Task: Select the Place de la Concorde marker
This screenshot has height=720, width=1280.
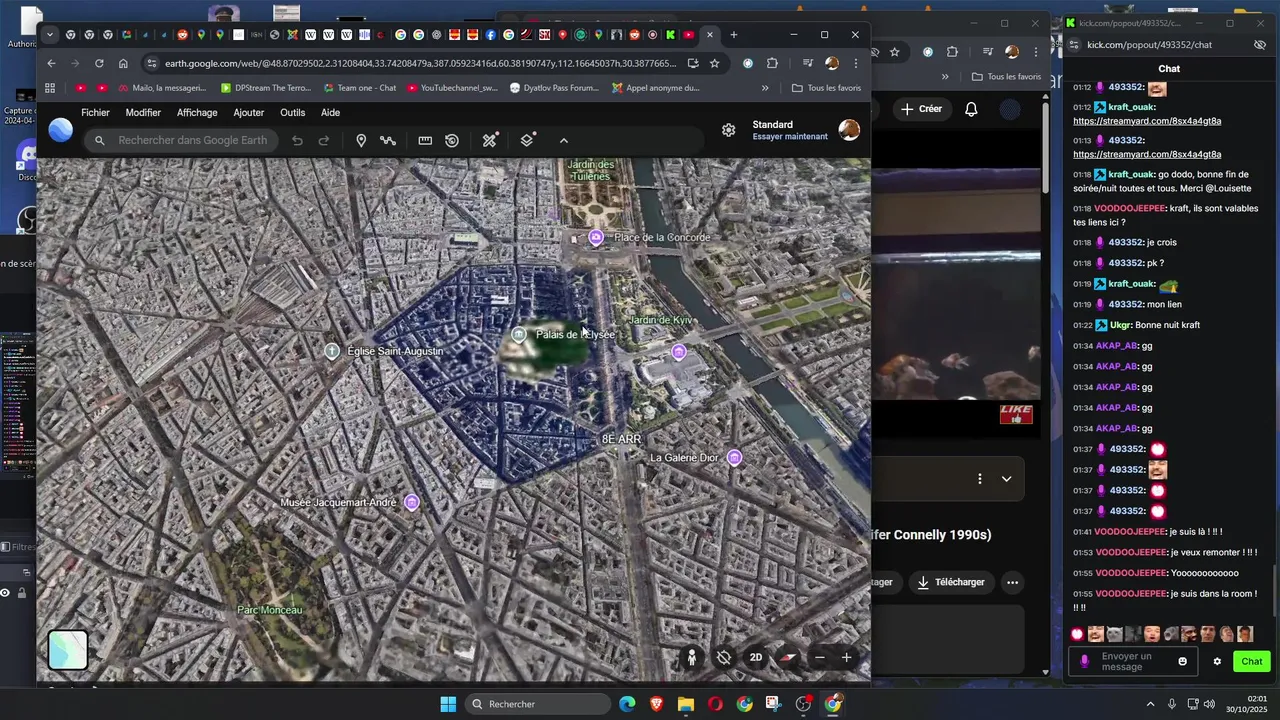Action: [x=596, y=237]
